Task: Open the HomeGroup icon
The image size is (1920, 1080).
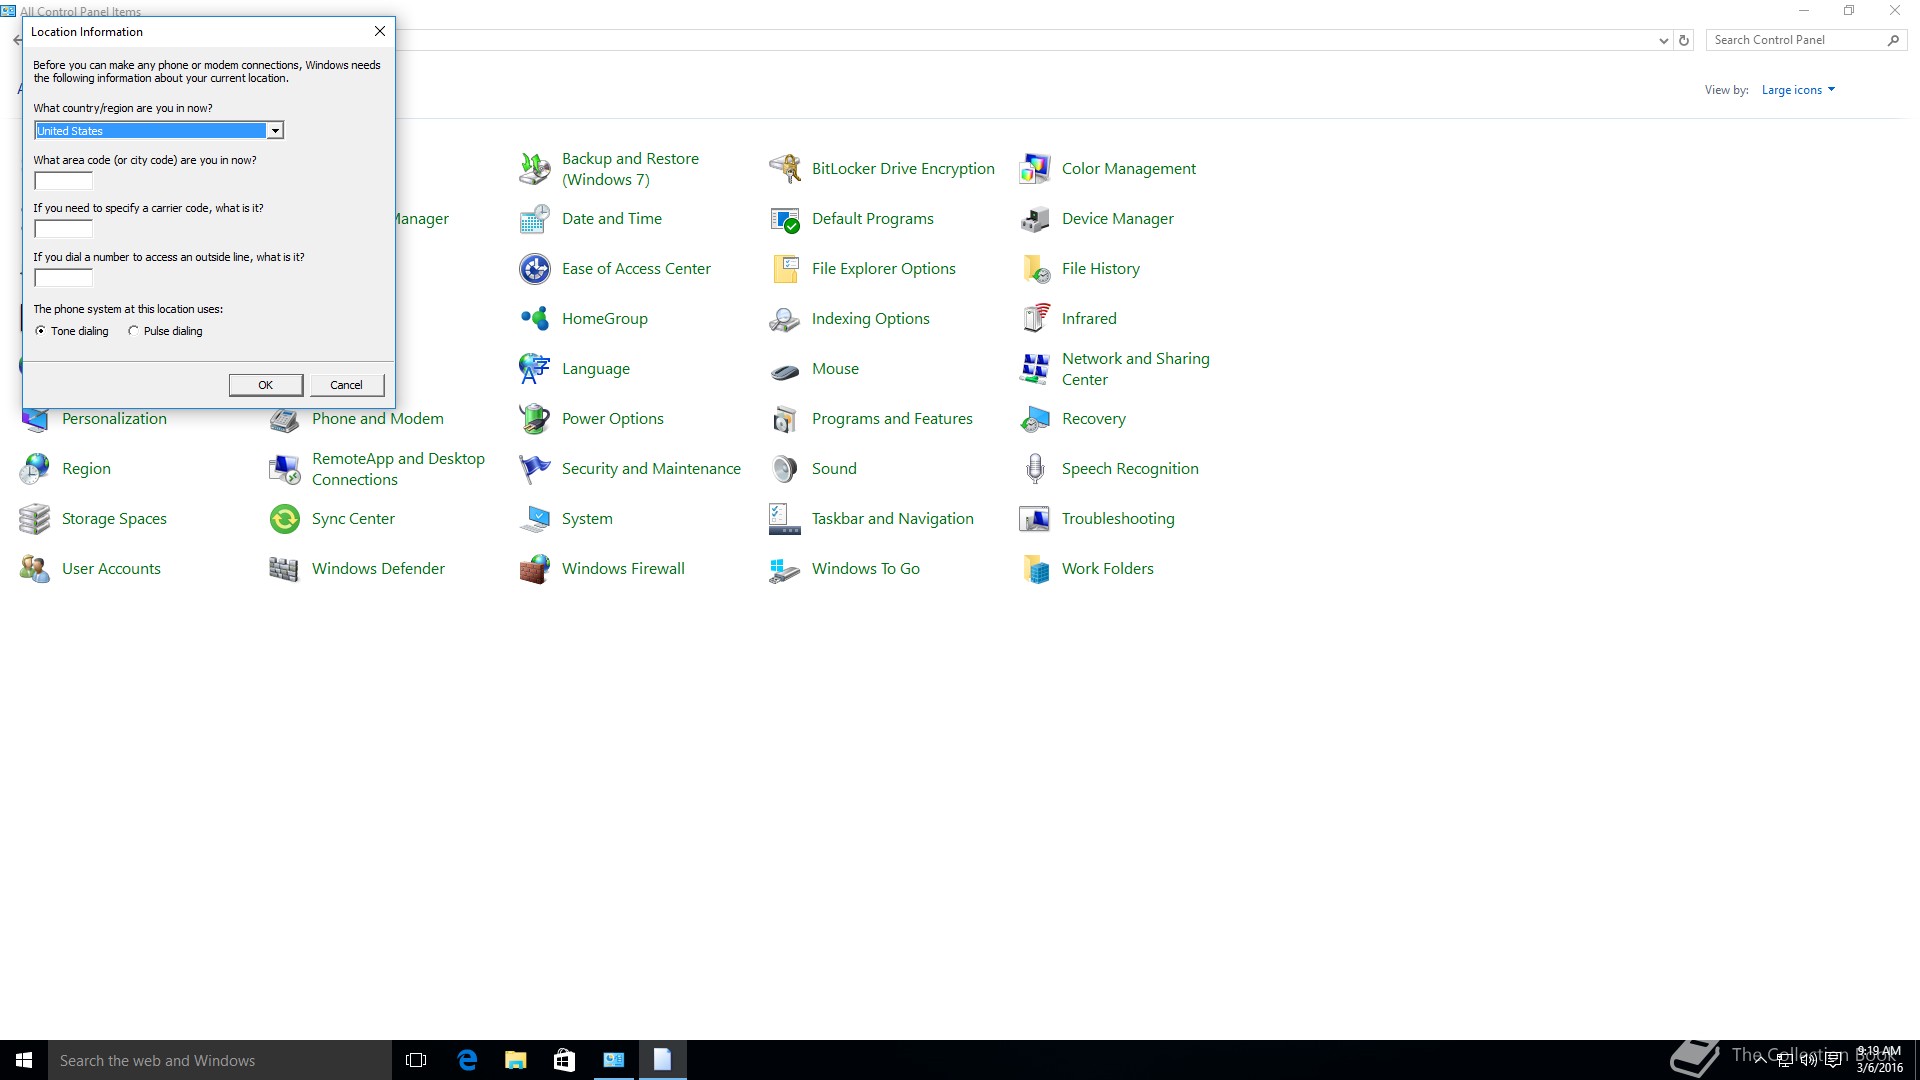Action: pyautogui.click(x=535, y=319)
